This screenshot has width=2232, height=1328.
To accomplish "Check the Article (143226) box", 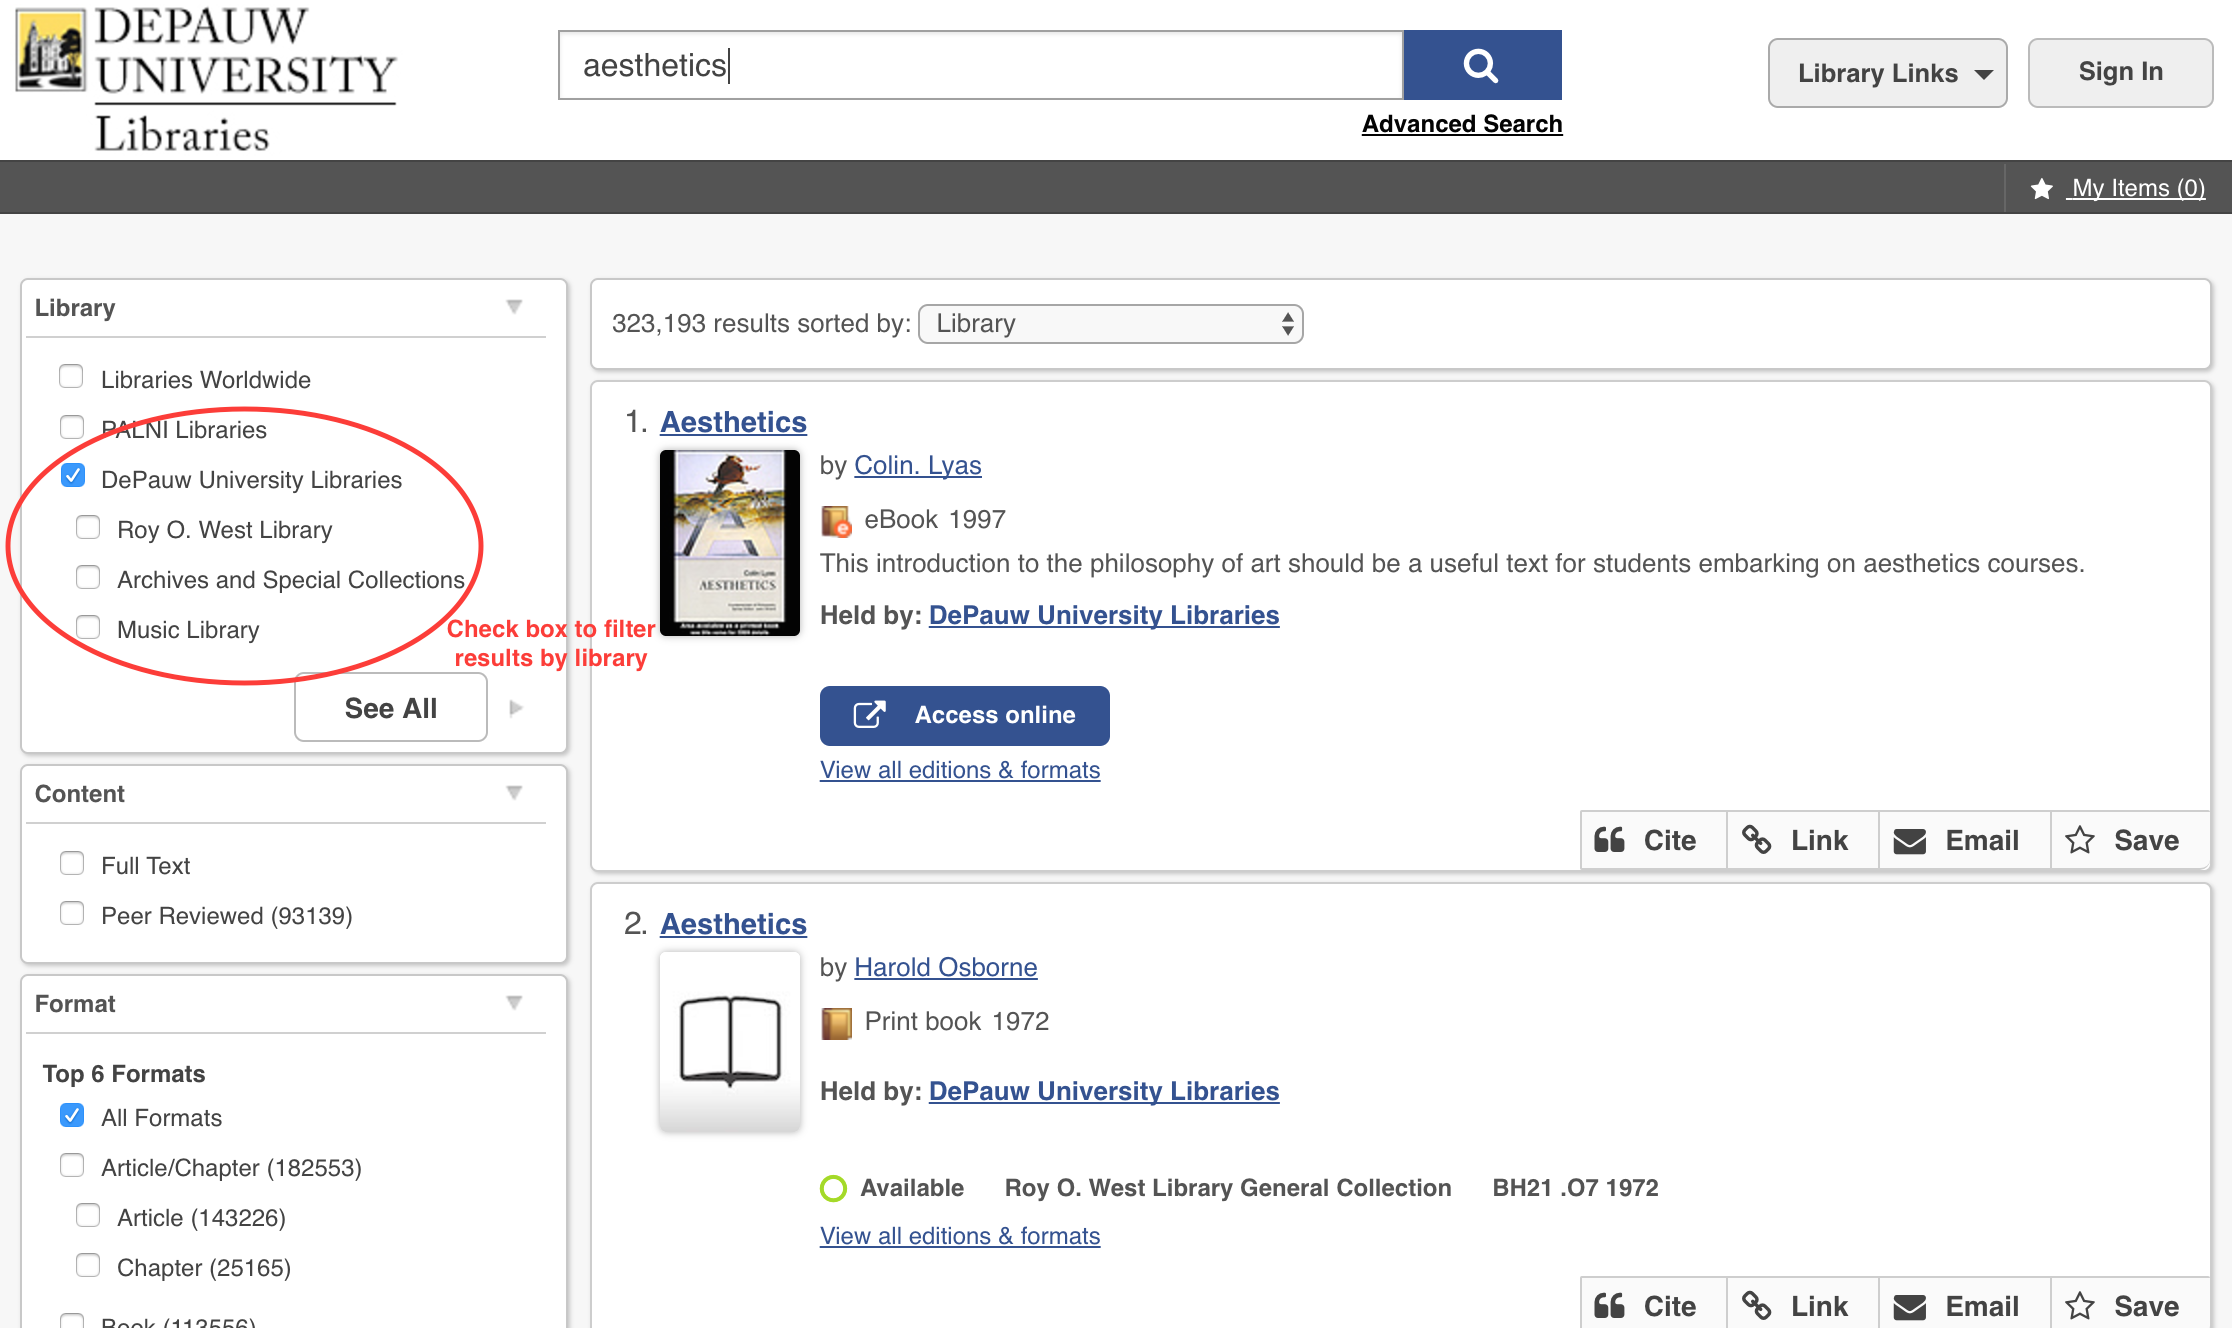I will (88, 1215).
